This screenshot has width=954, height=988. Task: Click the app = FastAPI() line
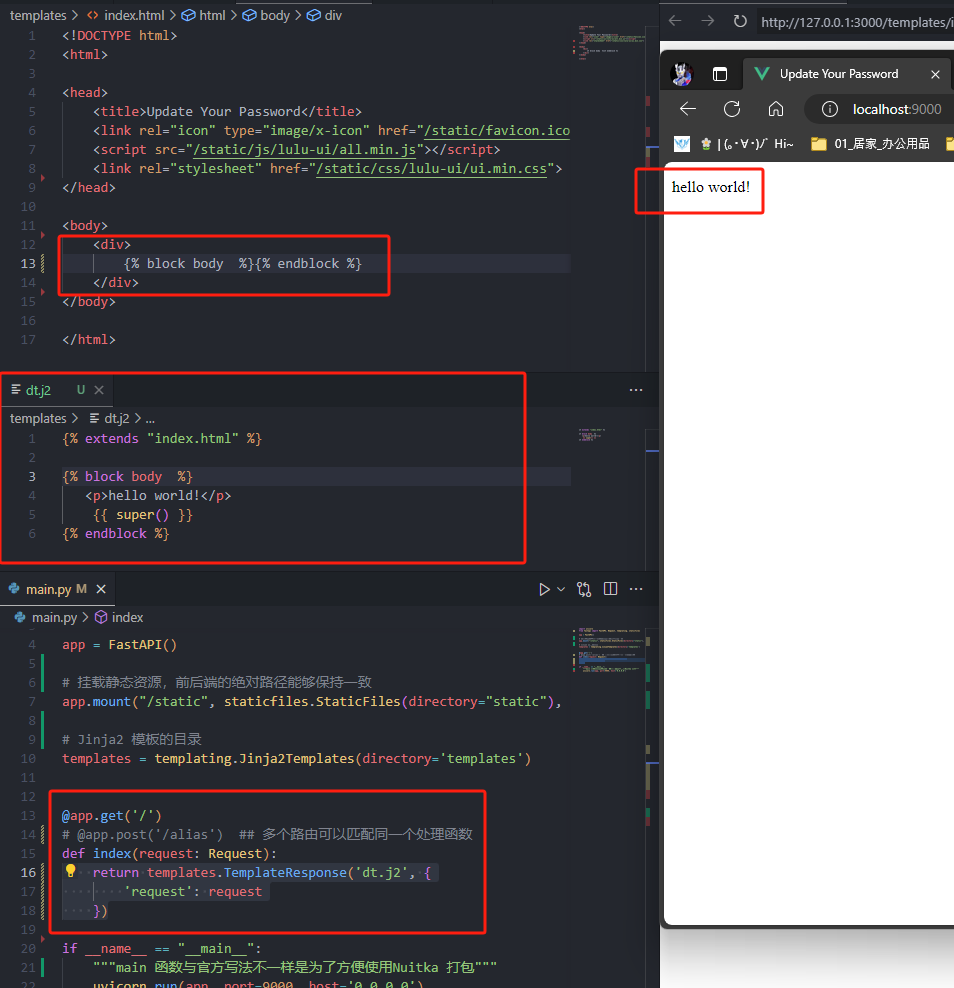point(119,645)
